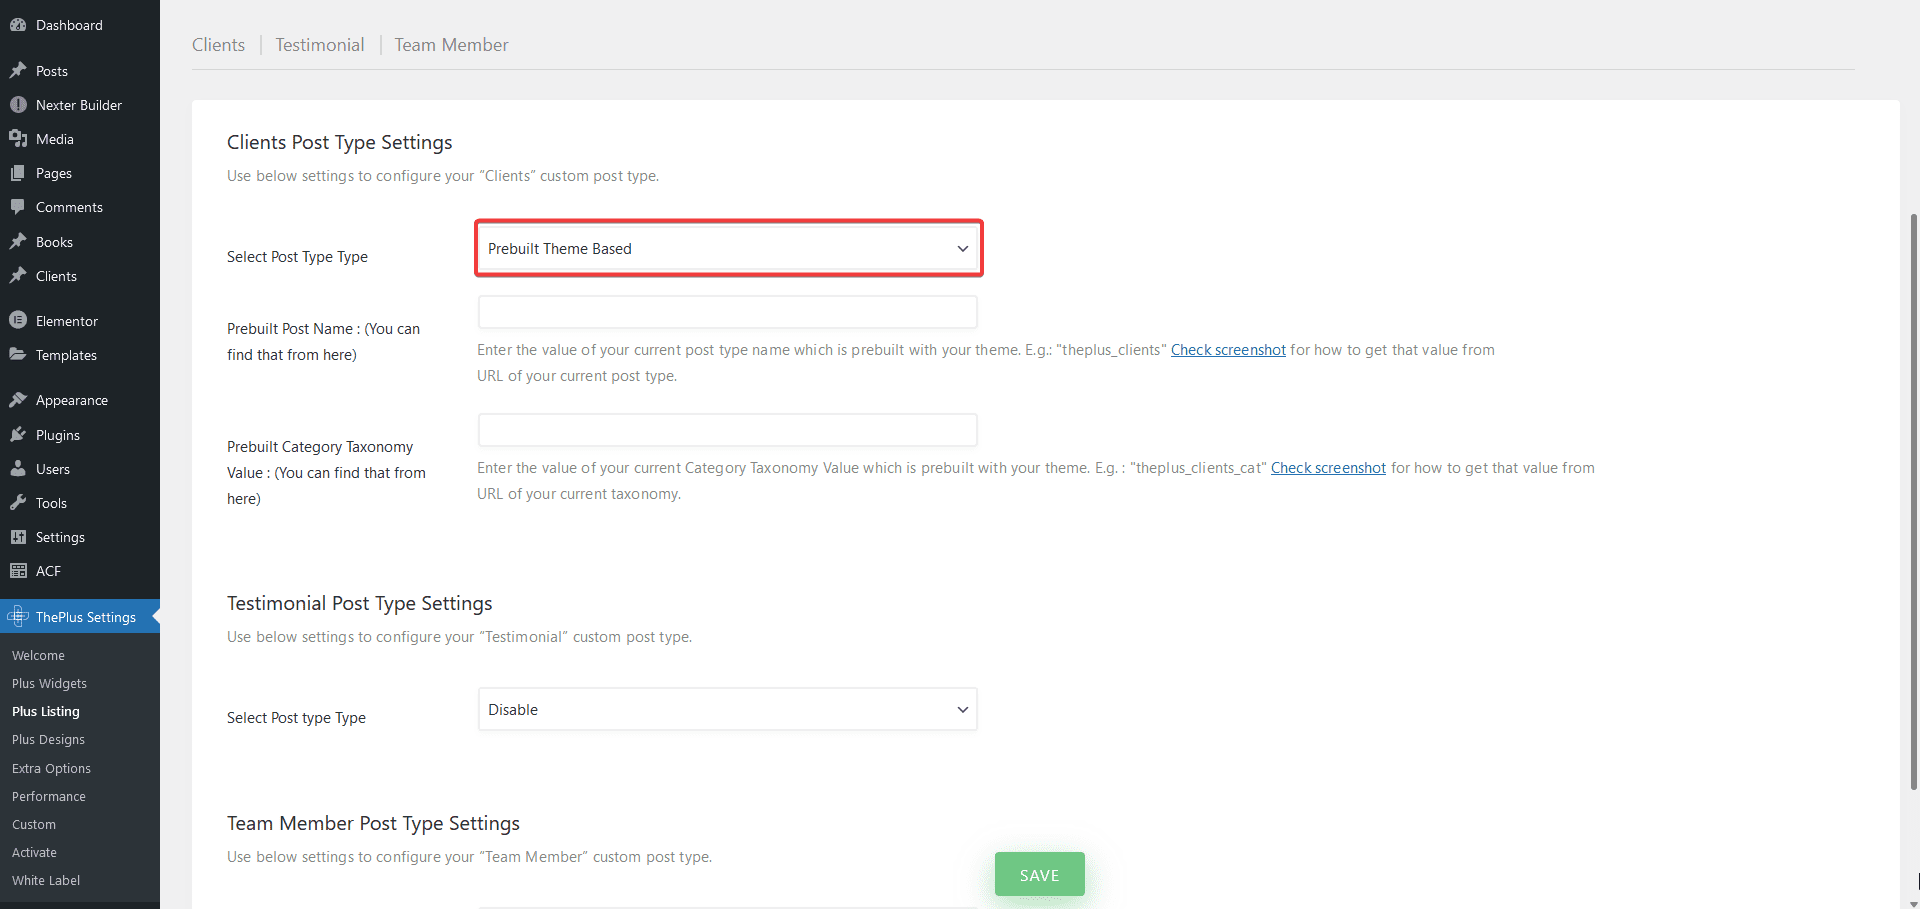Open Custom submenu item

click(34, 825)
